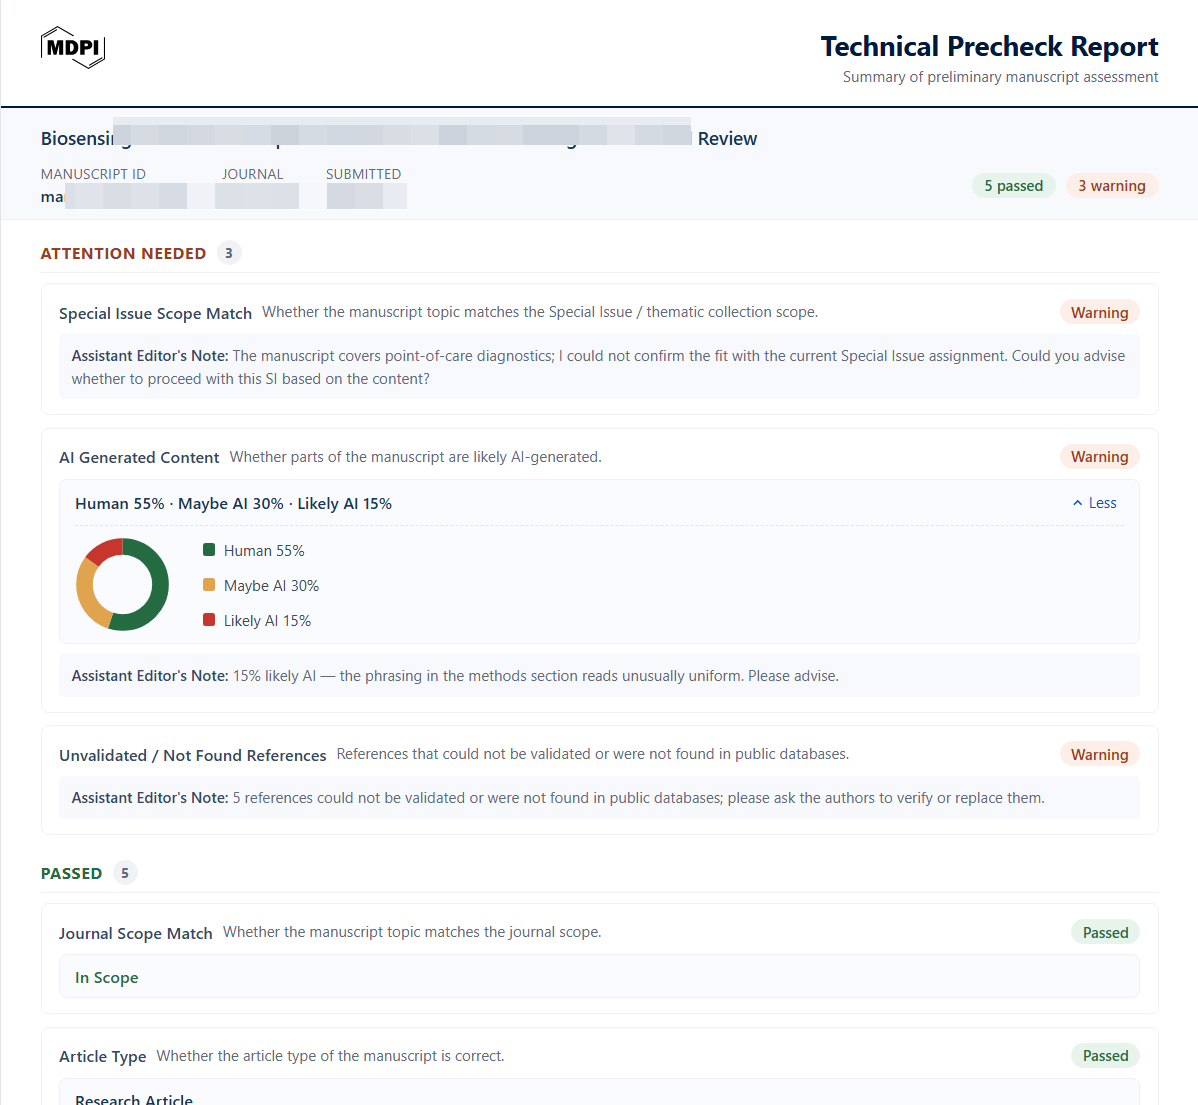
Task: Click Warning badge for Unvalidated References
Action: coord(1099,755)
